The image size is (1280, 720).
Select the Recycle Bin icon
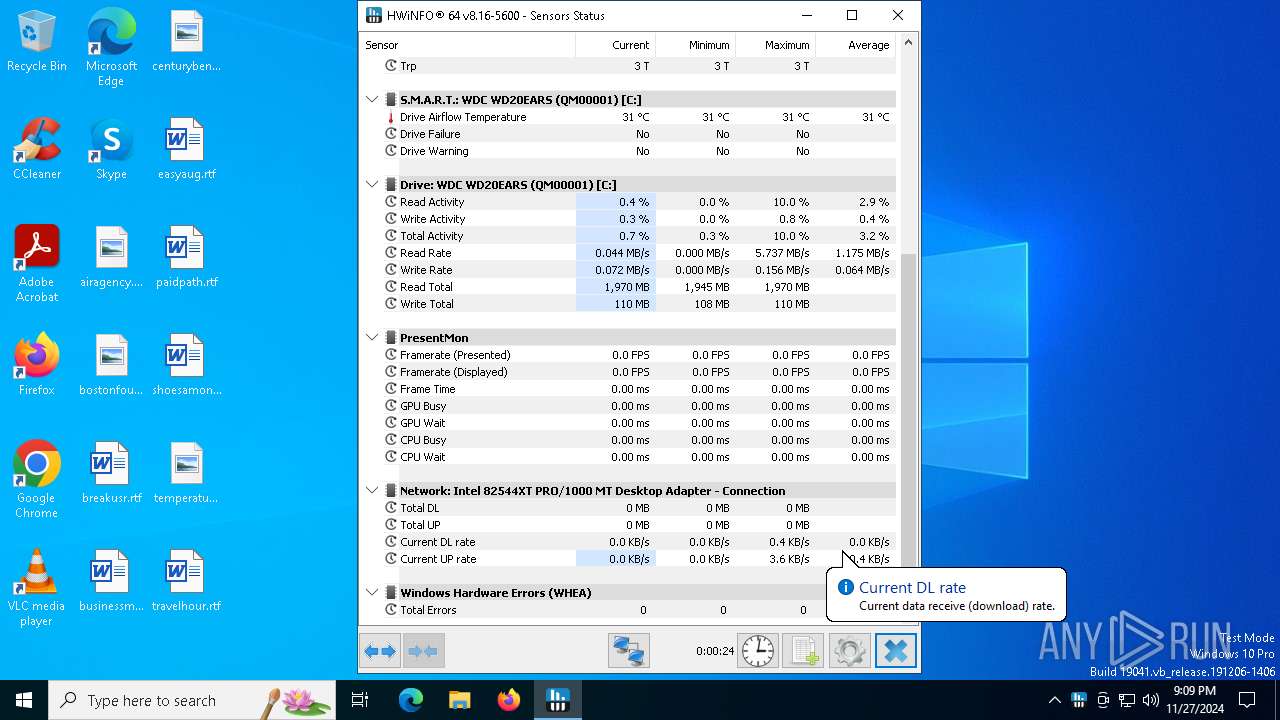click(x=37, y=41)
